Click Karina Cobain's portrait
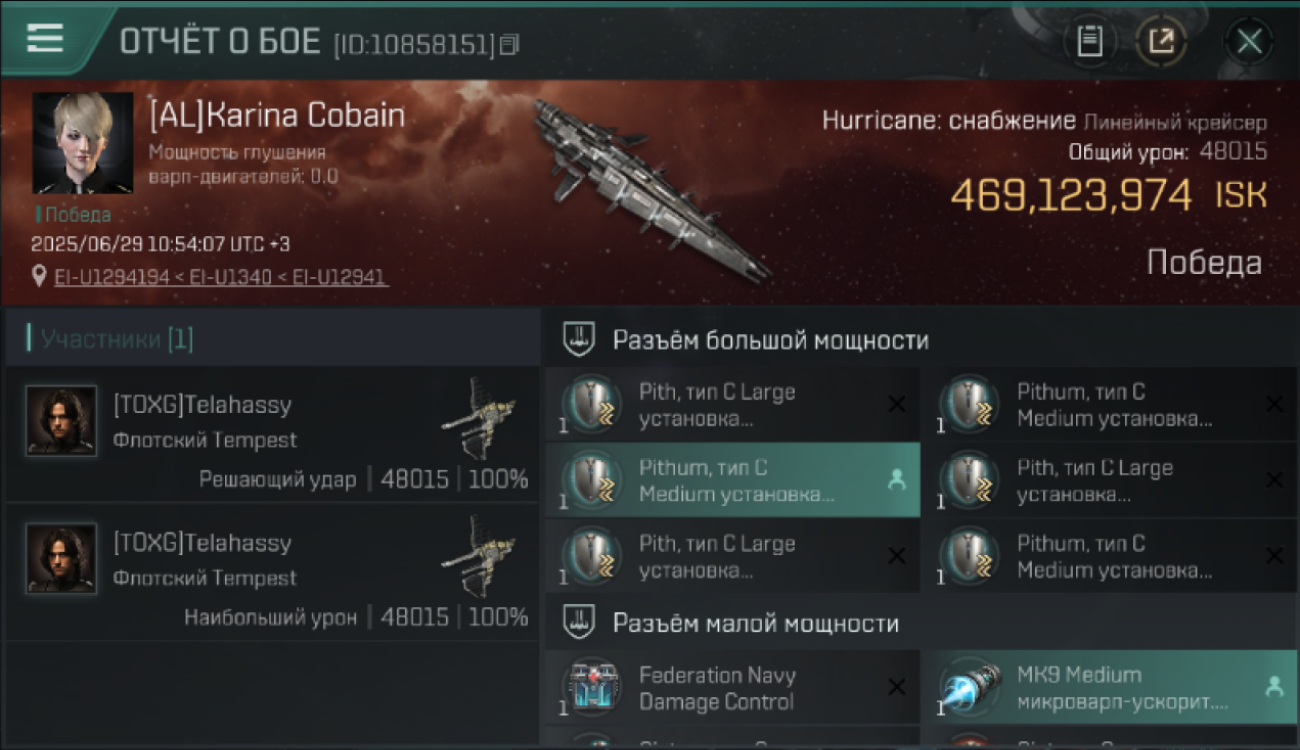Image resolution: width=1300 pixels, height=750 pixels. coord(83,143)
